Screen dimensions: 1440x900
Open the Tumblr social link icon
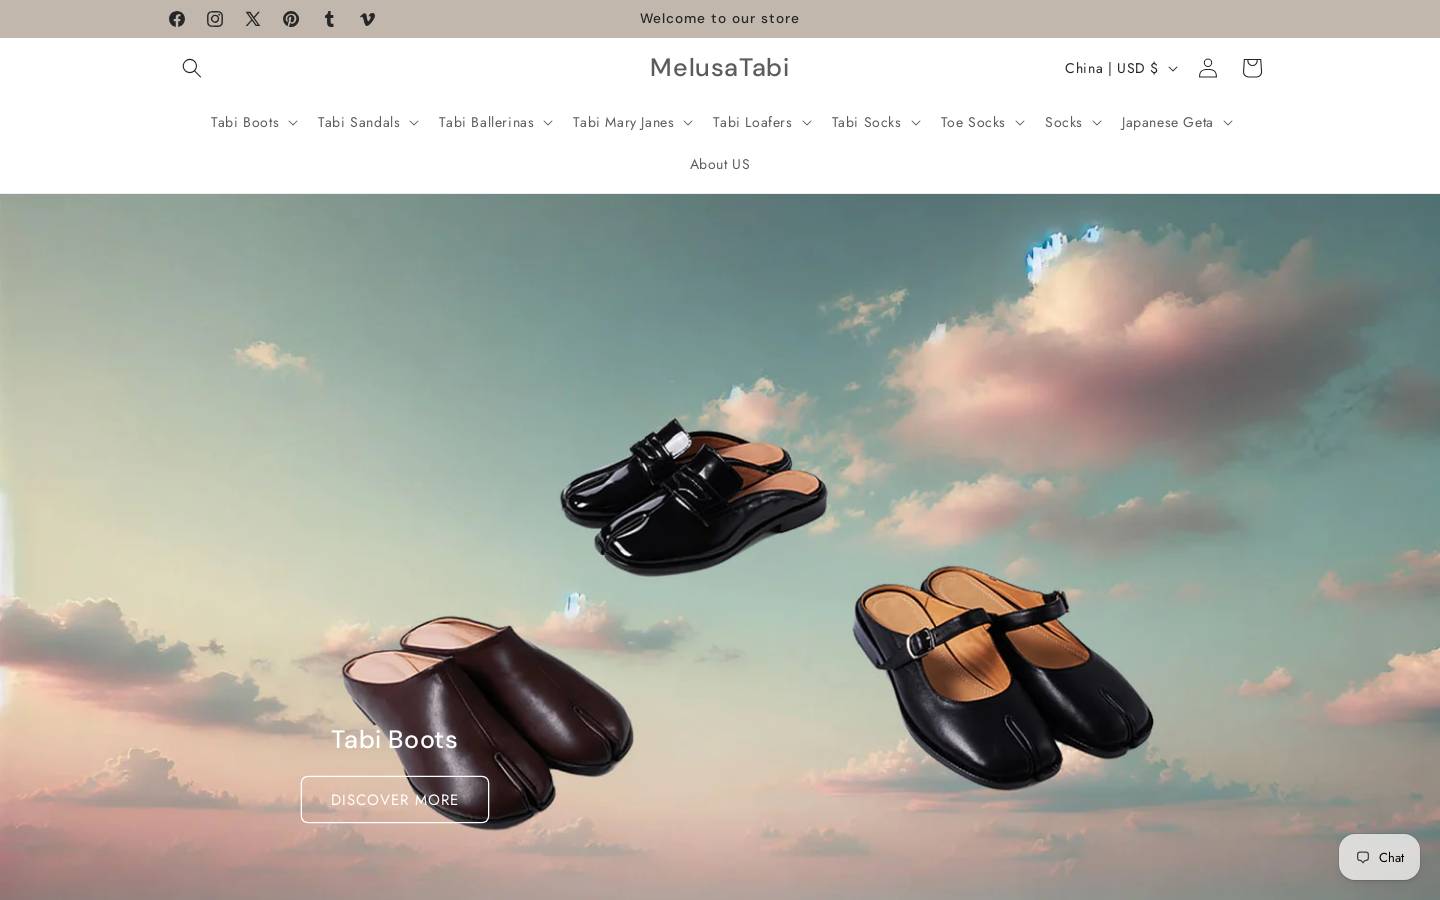coord(329,19)
